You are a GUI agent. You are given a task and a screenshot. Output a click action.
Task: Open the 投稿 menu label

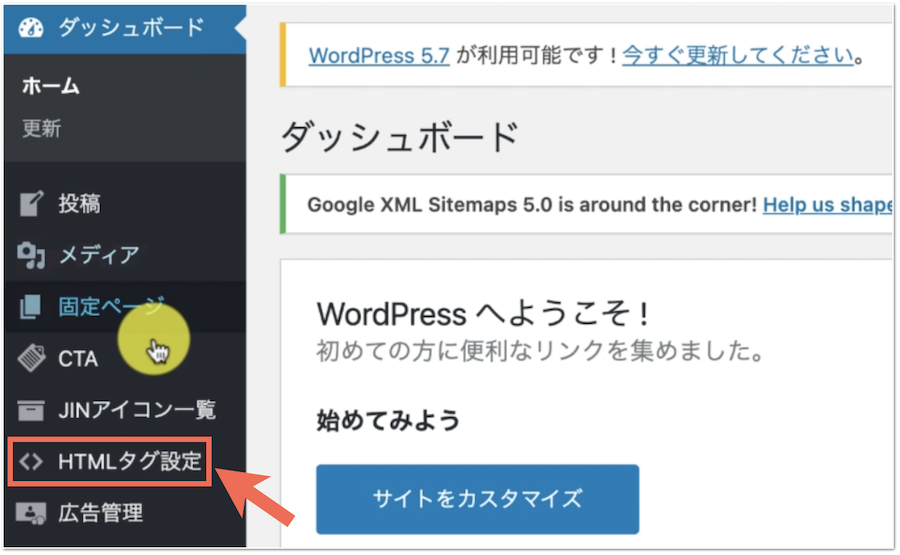(x=79, y=205)
